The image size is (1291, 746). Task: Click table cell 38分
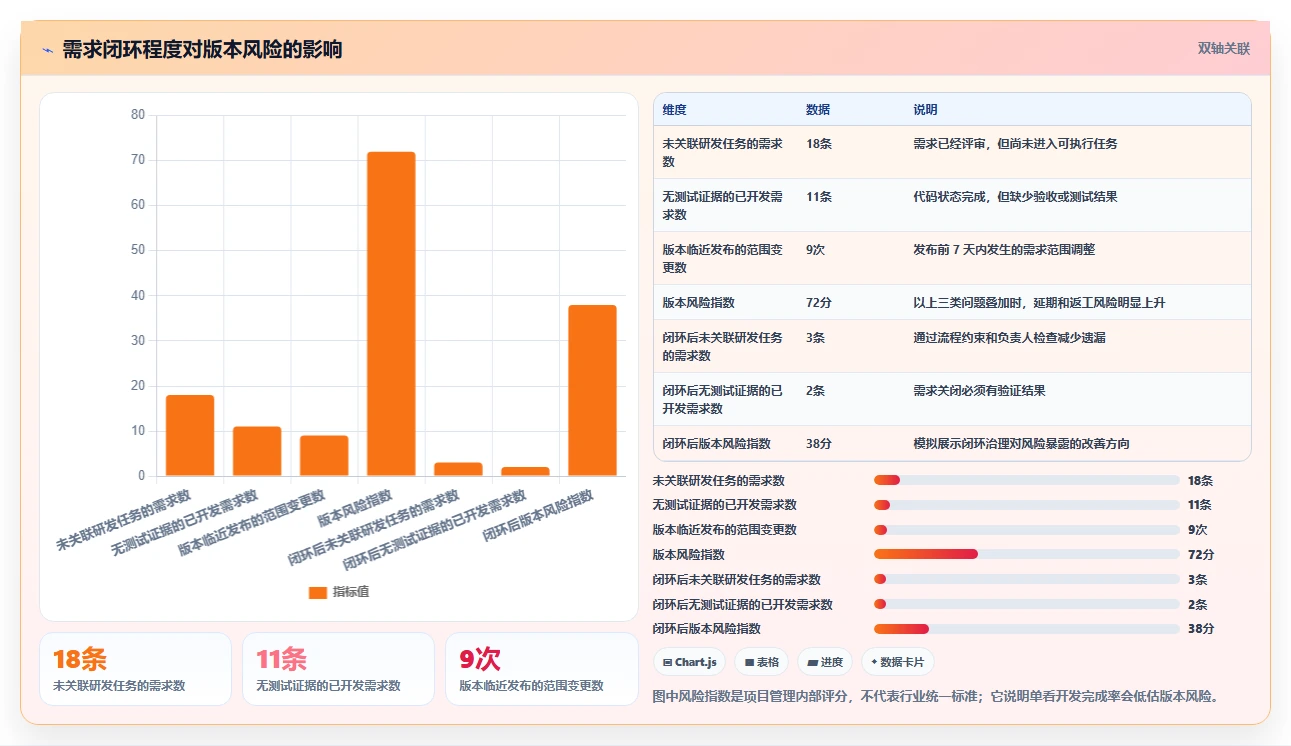[819, 444]
